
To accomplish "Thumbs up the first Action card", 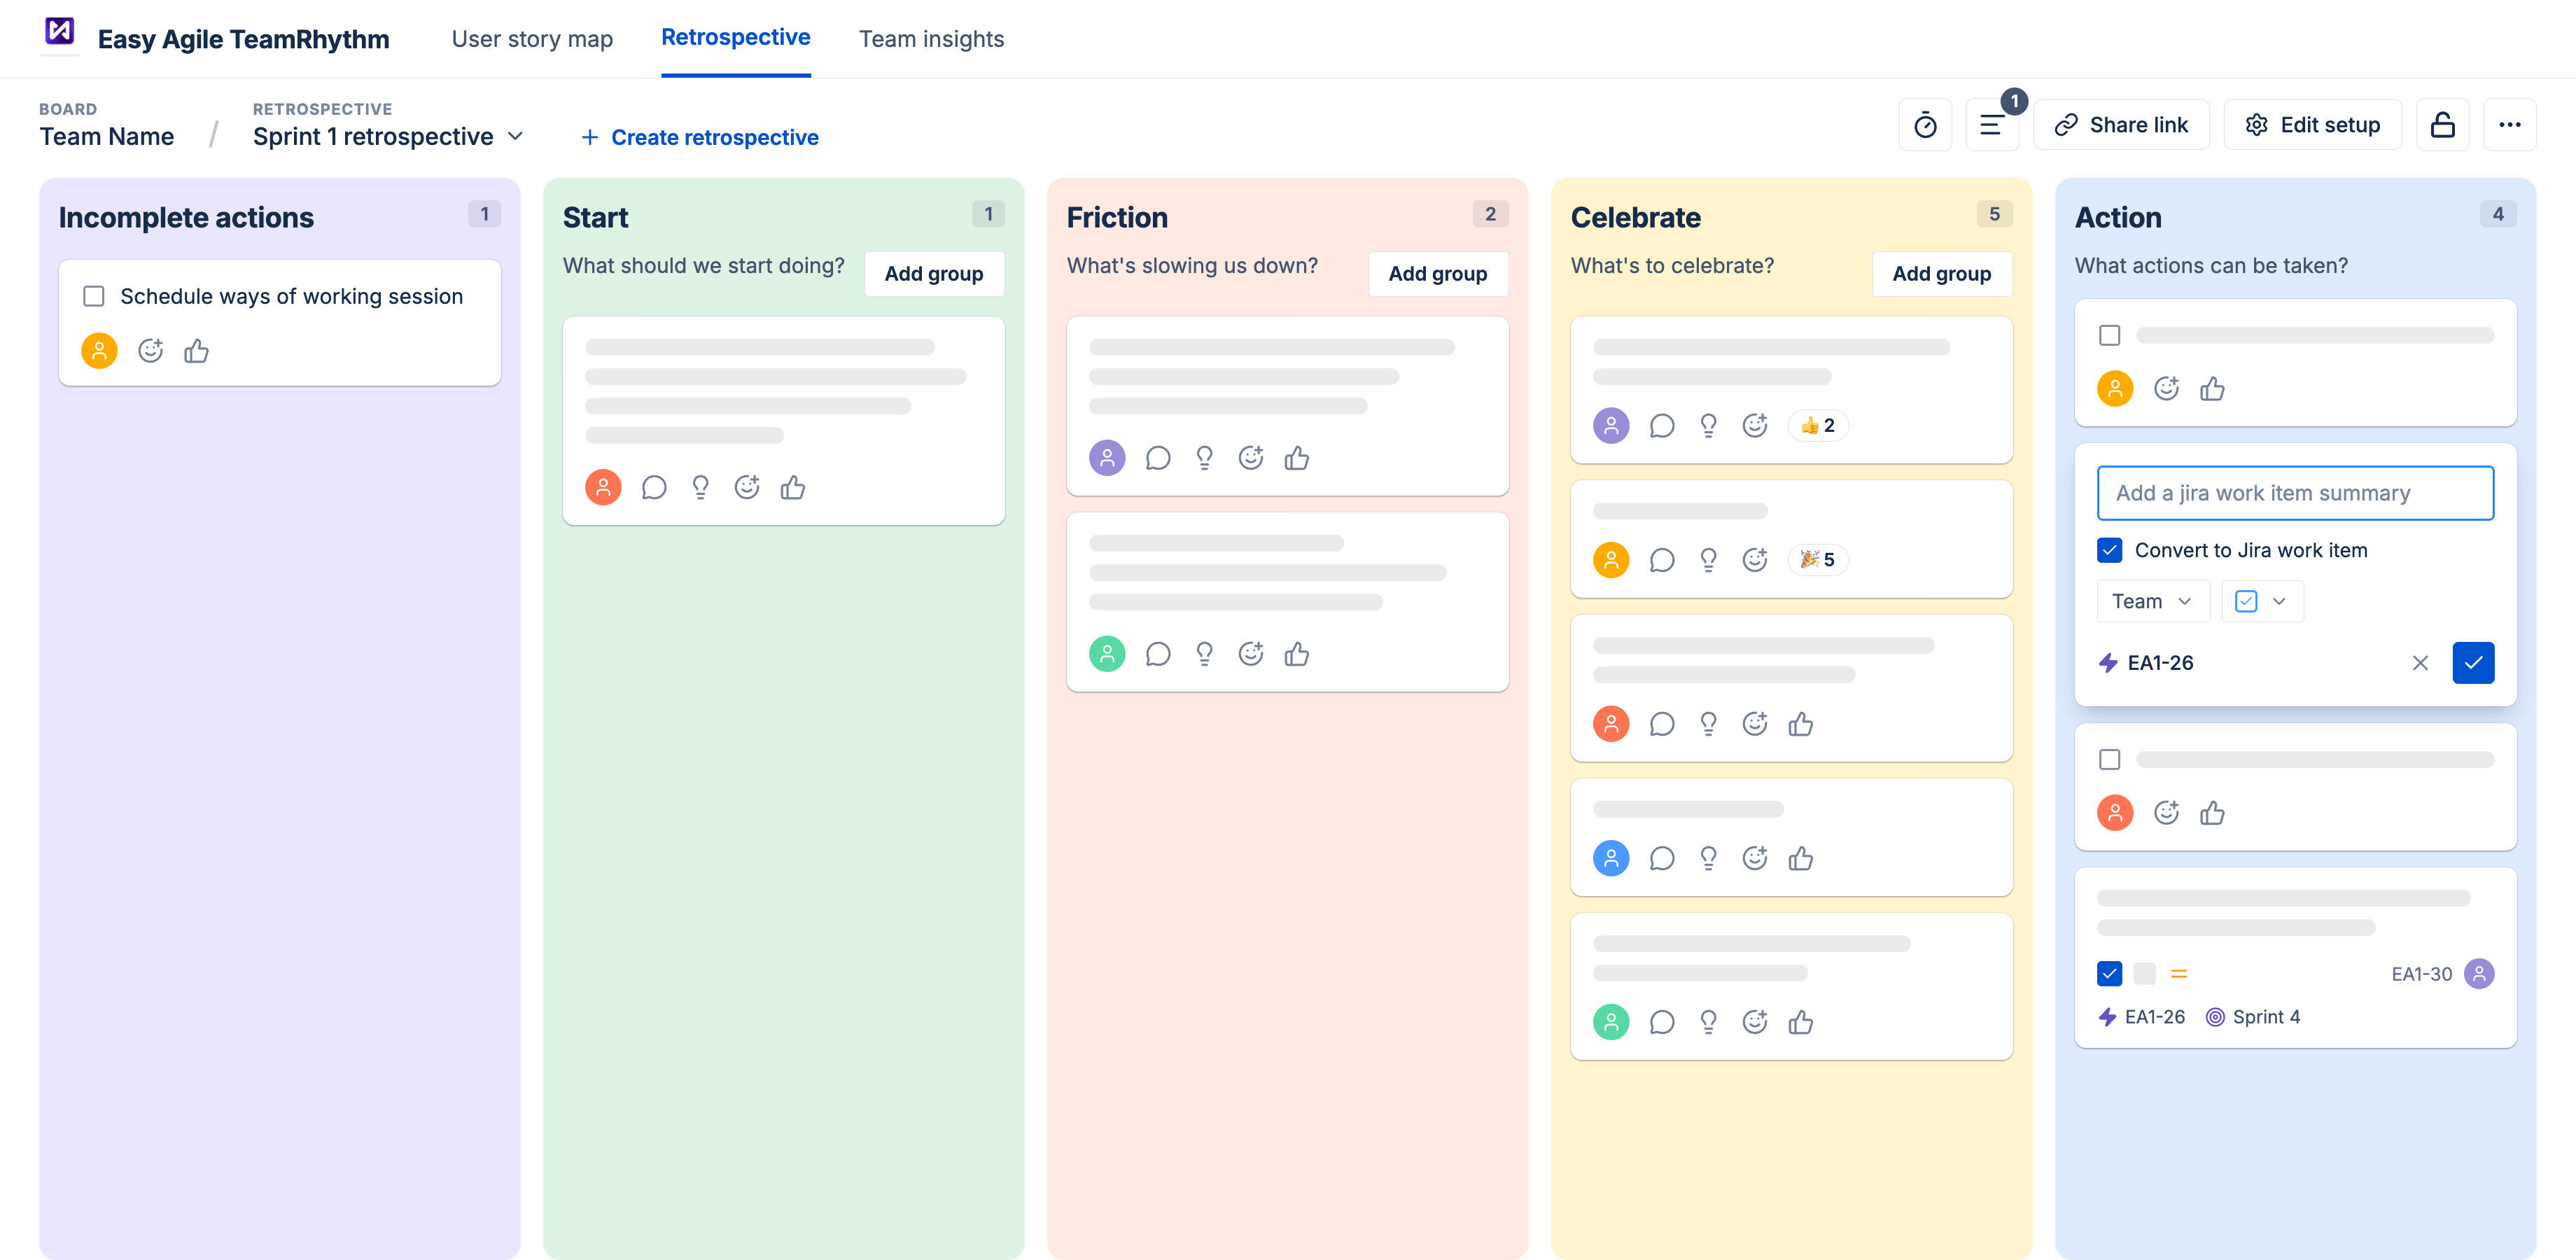I will coord(2212,389).
